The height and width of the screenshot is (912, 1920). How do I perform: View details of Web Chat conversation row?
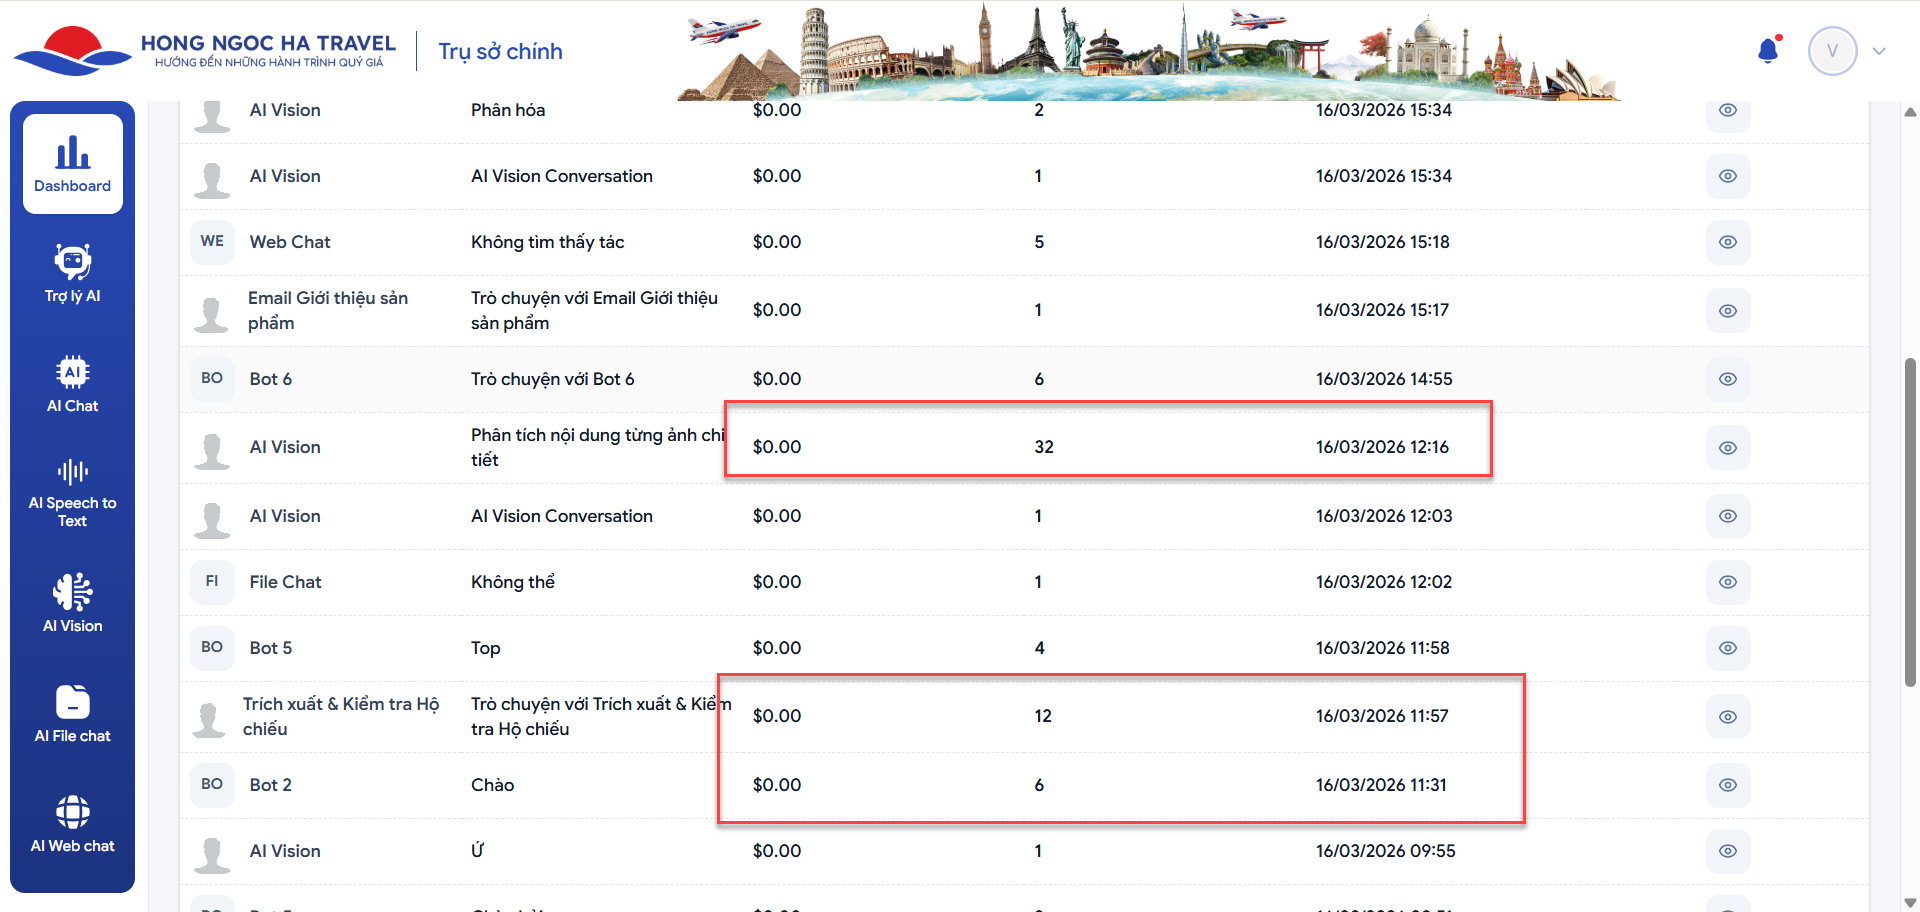(x=1727, y=242)
